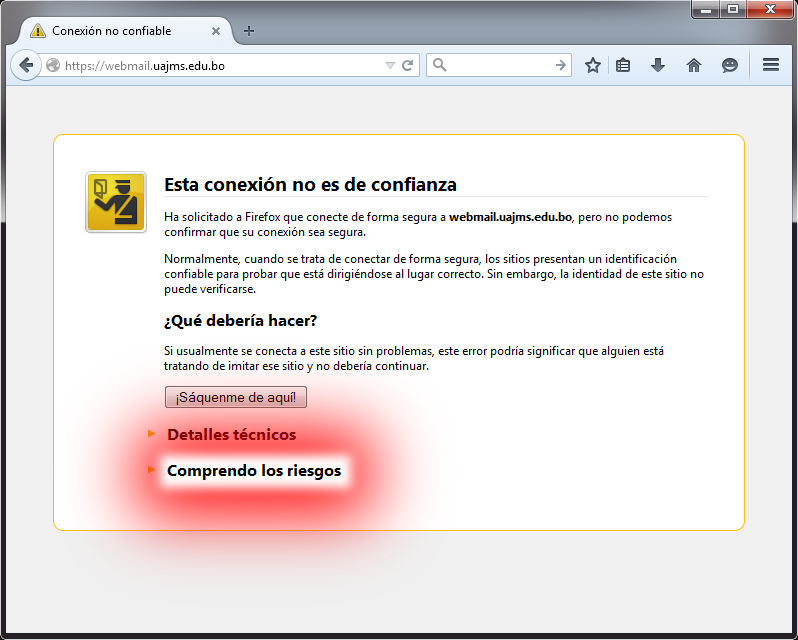This screenshot has height=640, width=798.
Task: Click the globe site identity icon
Action: click(54, 66)
